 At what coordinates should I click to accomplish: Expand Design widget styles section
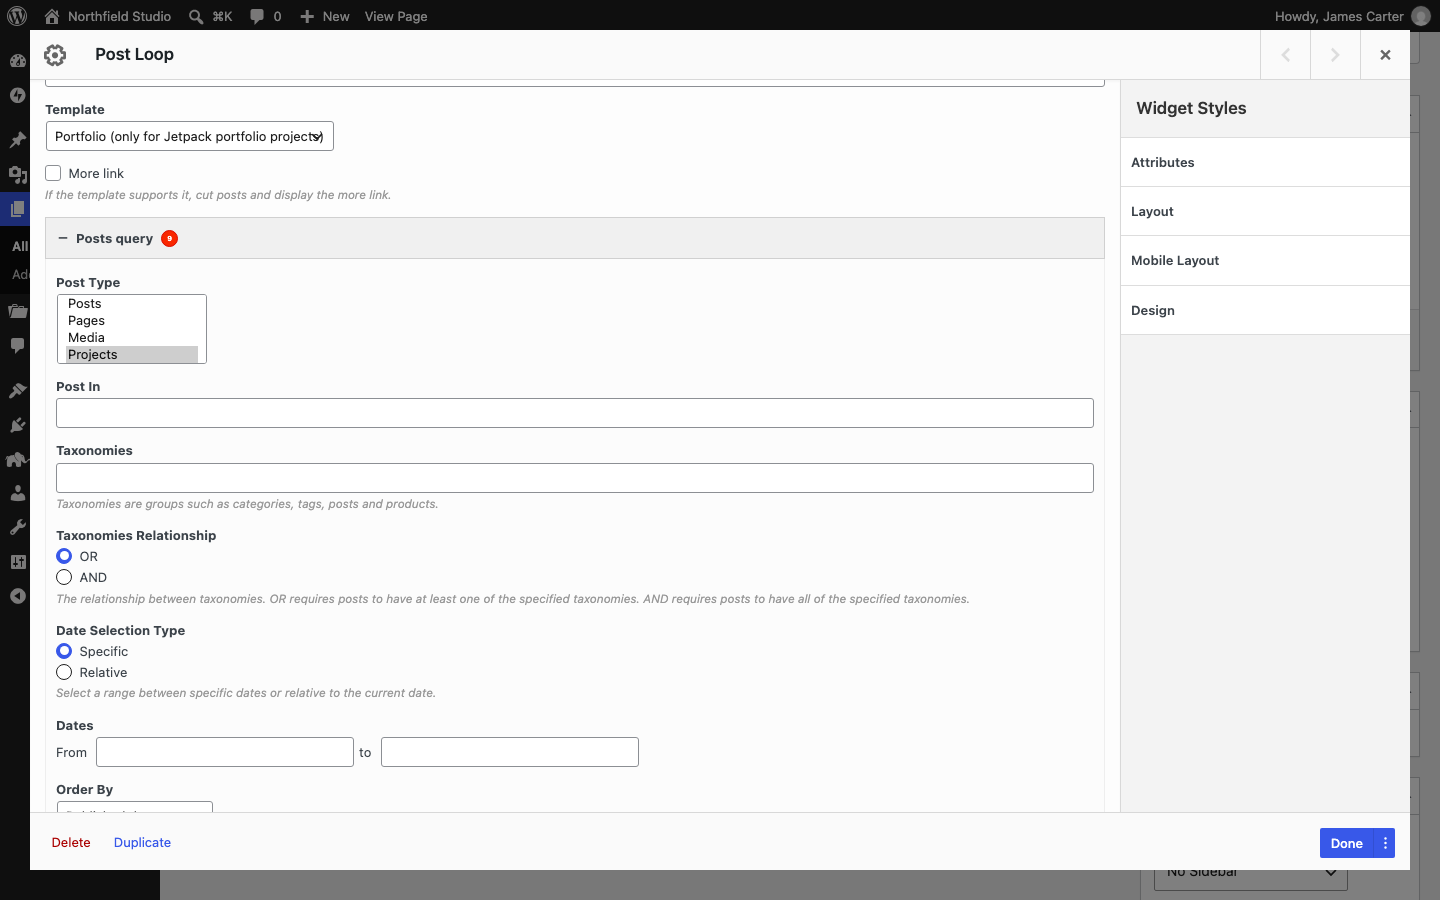tap(1265, 310)
